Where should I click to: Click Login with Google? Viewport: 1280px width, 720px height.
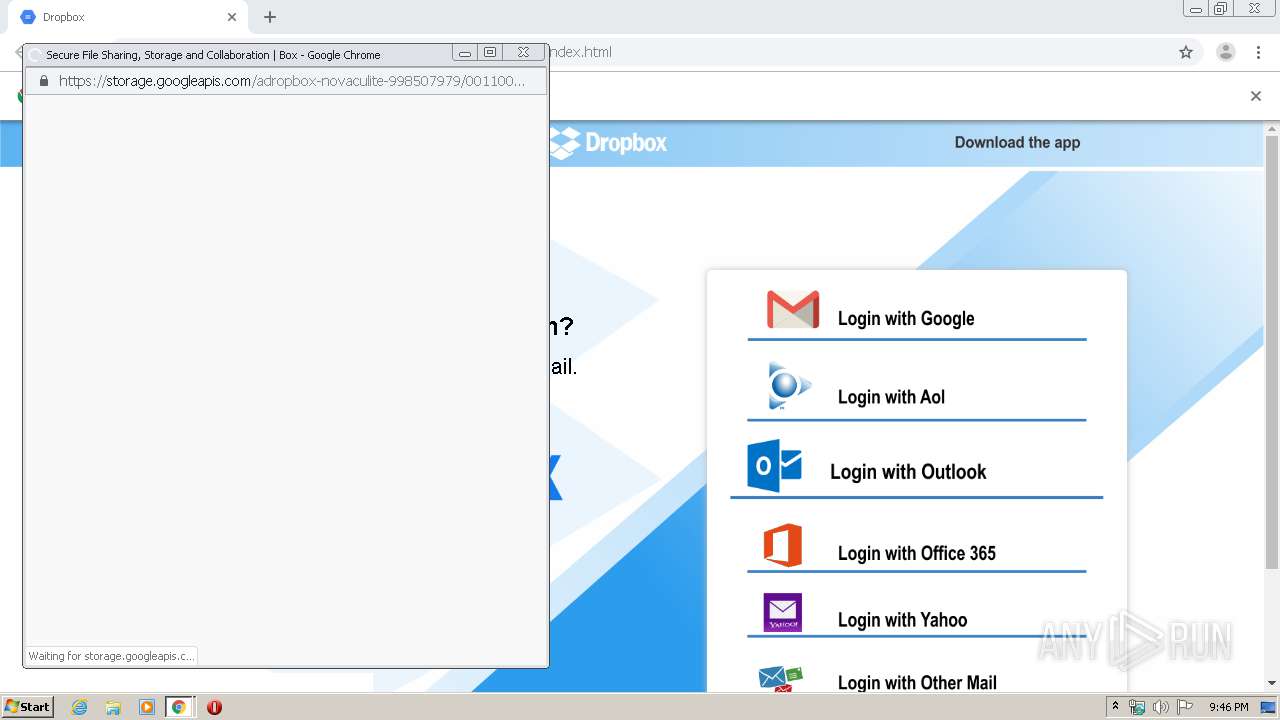906,318
